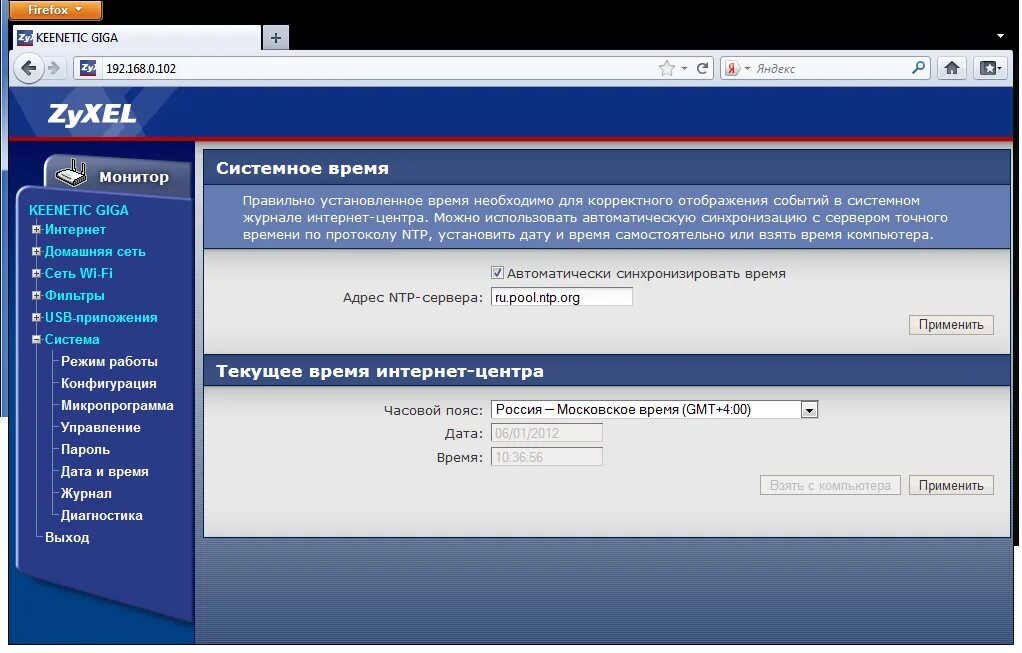Viewport: 1022px width, 653px height.
Task: Open the Сеть Wi-Fi section link
Action: tap(79, 274)
